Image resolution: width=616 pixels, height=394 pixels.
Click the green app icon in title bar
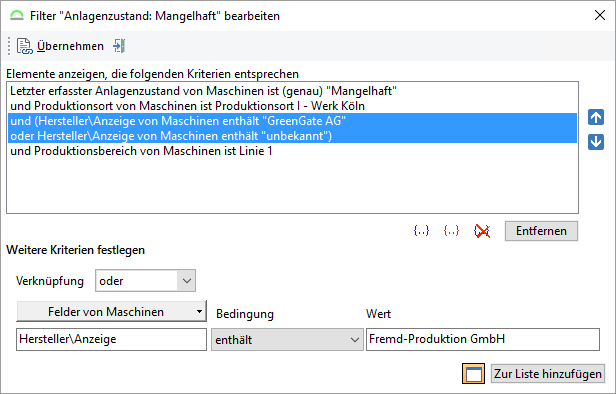[x=16, y=16]
